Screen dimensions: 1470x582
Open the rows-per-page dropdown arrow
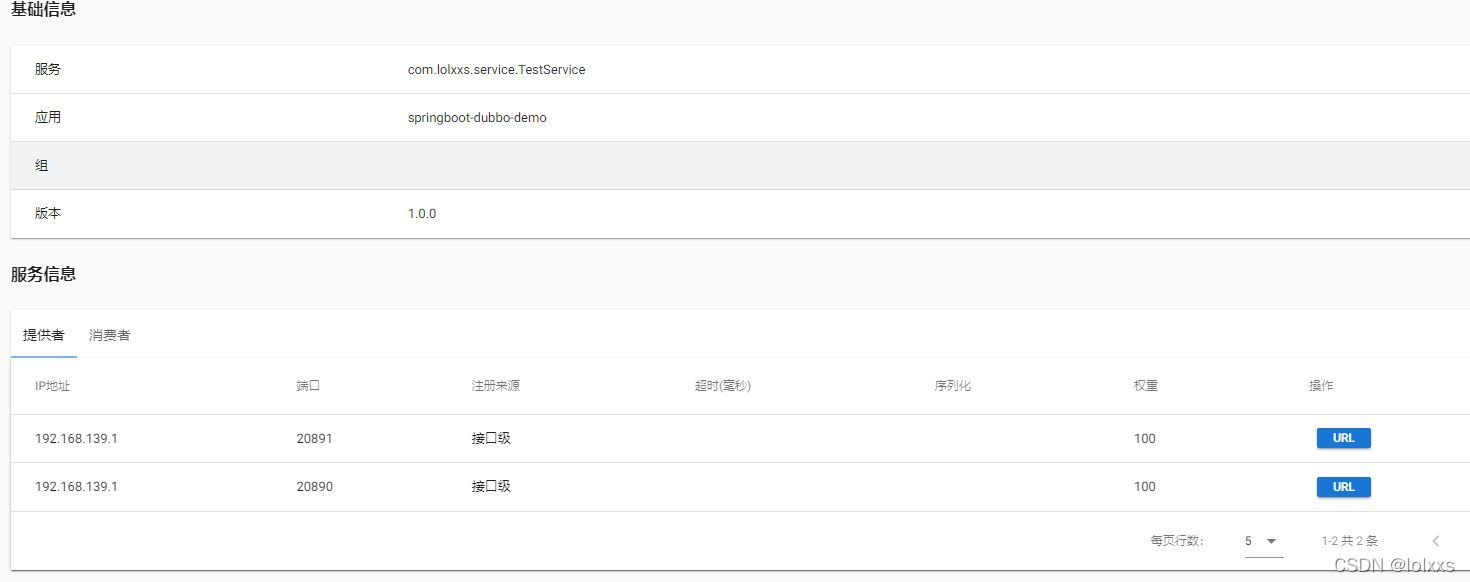tap(1272, 541)
